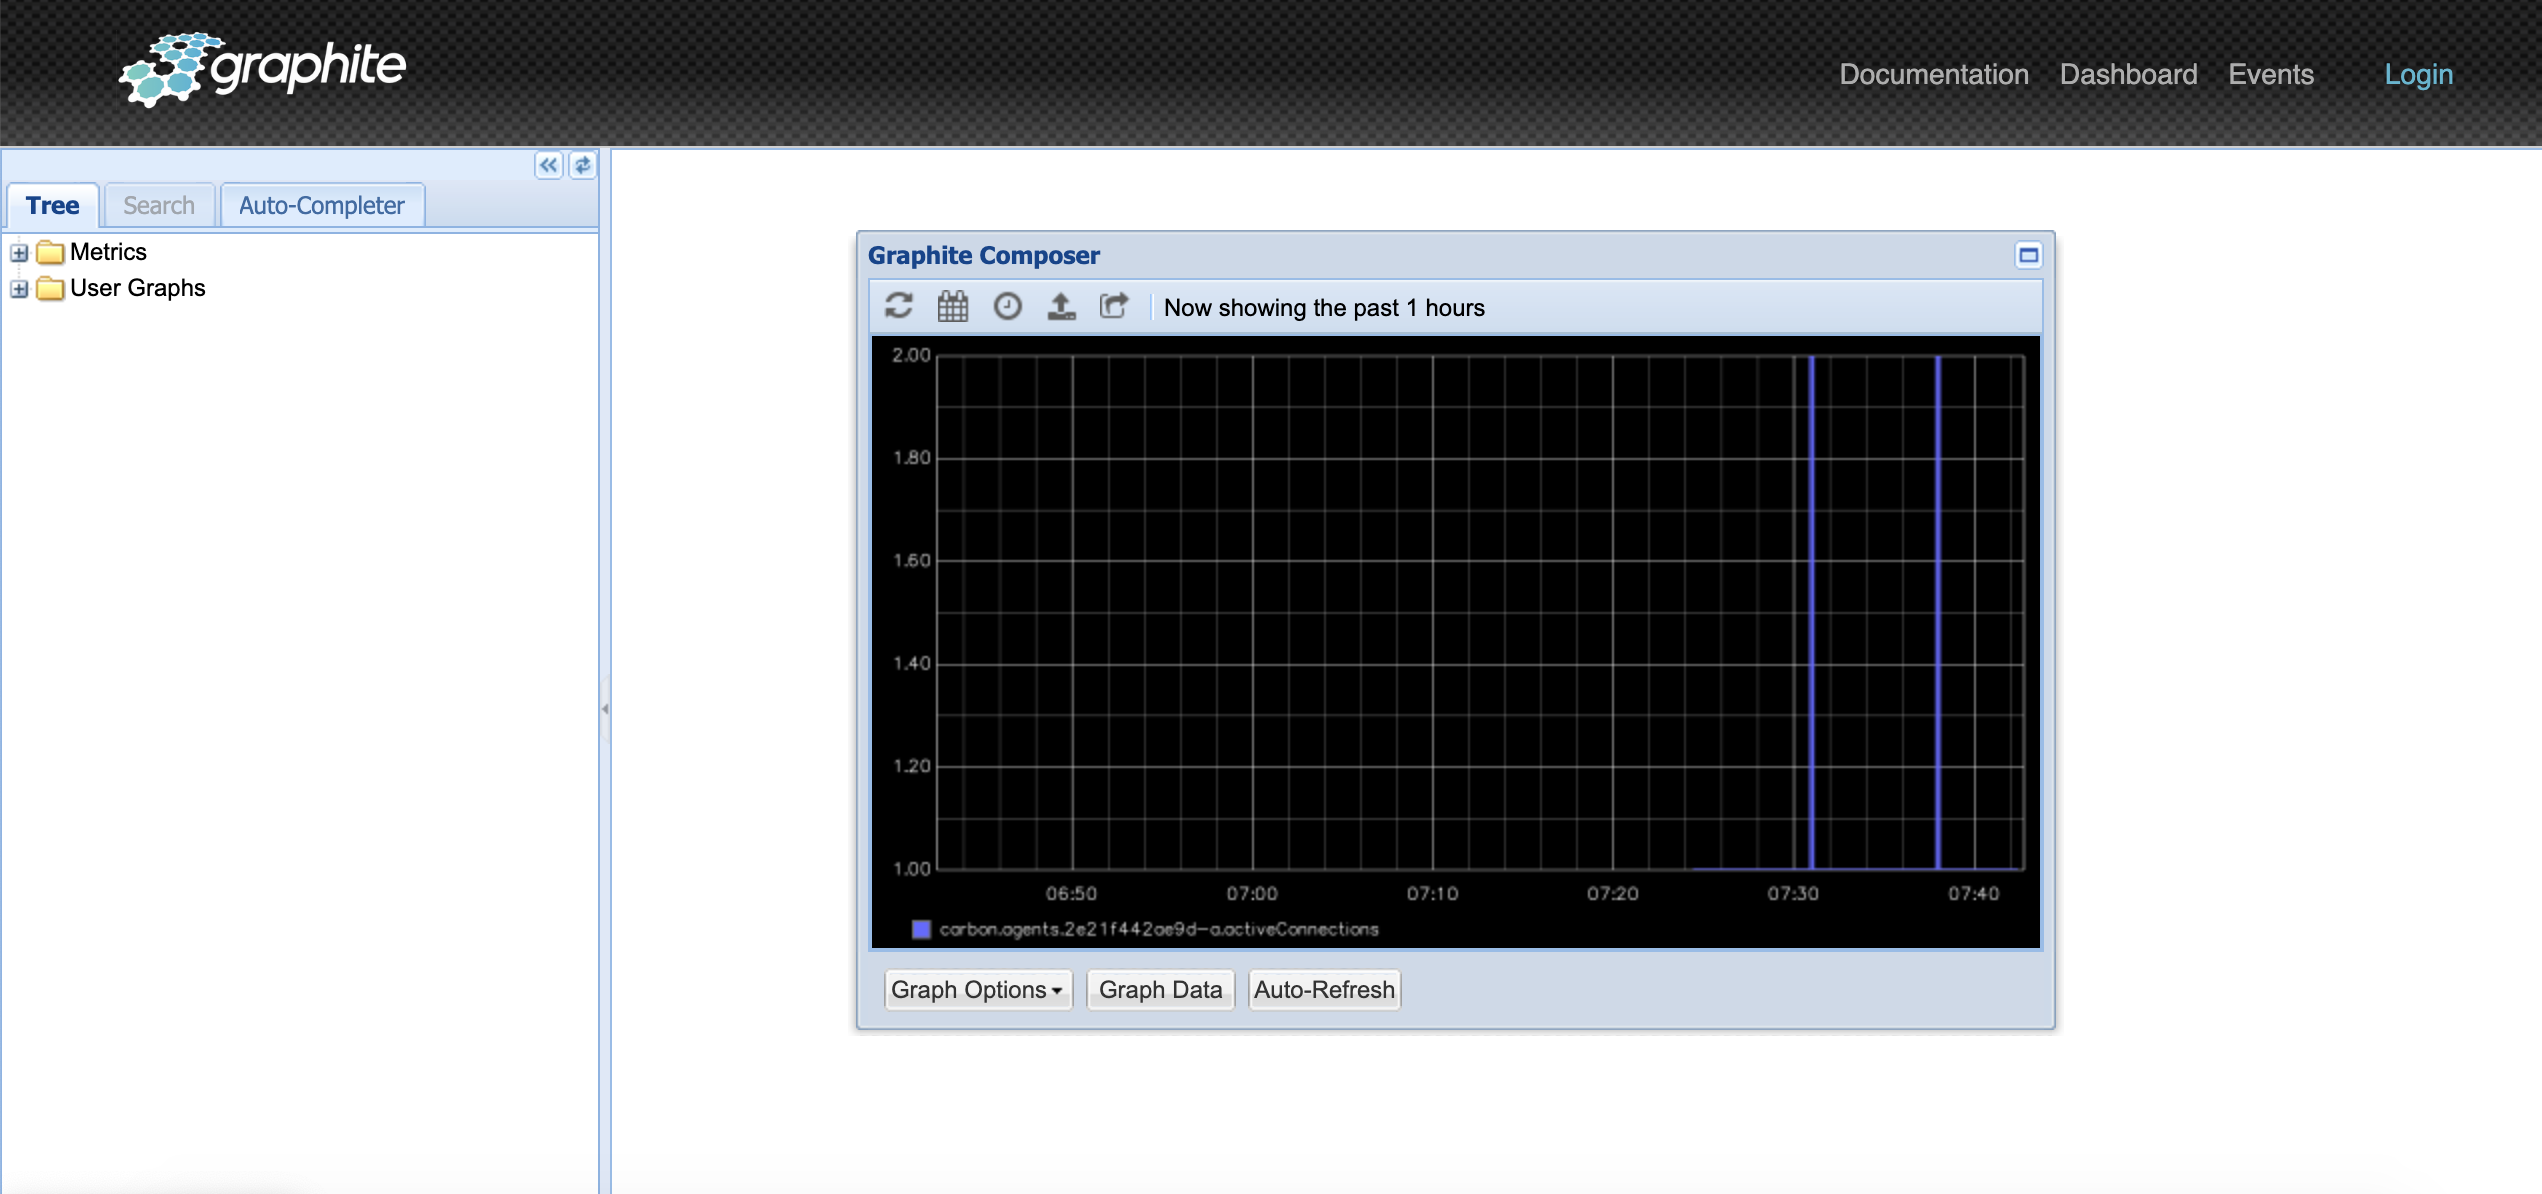Open the calendar date range picker

953,306
